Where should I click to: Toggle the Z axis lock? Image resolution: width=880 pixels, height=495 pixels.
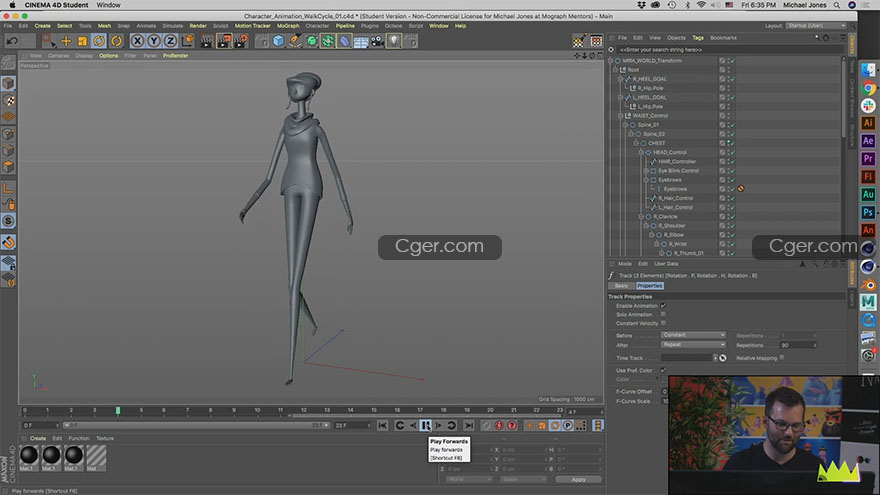coord(171,40)
